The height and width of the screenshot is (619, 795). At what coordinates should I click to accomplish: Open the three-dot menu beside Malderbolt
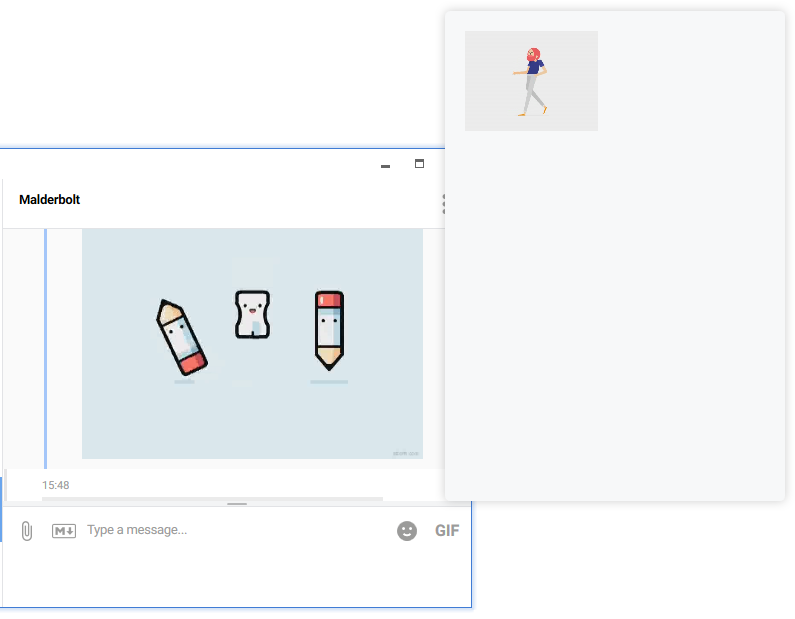(x=443, y=204)
